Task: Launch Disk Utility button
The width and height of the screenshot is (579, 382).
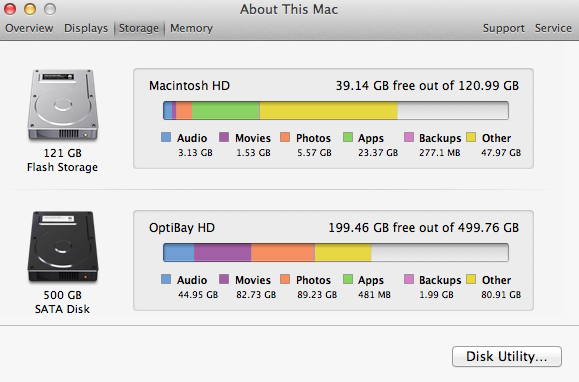Action: coord(507,357)
